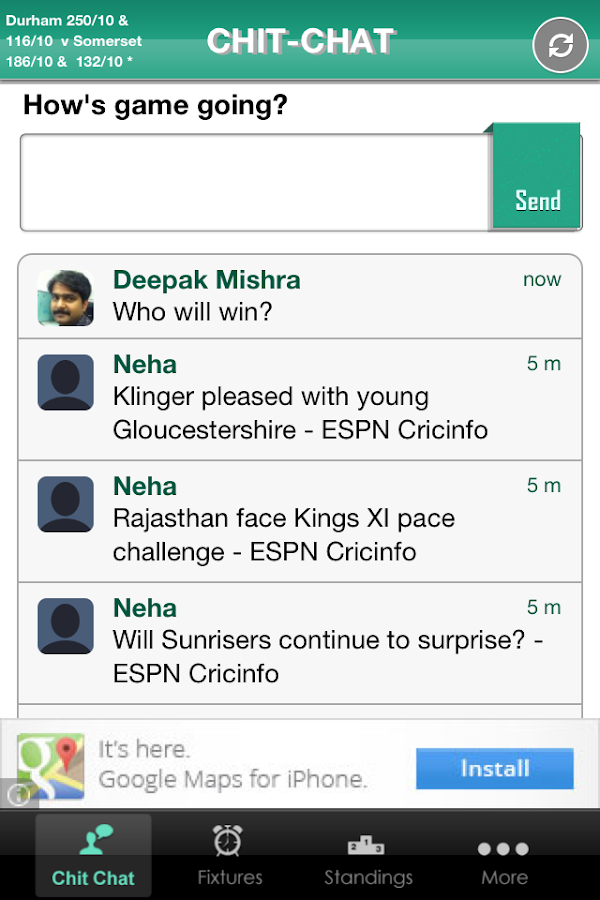Open the Durham v Somerset score ticker
The width and height of the screenshot is (600, 900).
coord(74,40)
